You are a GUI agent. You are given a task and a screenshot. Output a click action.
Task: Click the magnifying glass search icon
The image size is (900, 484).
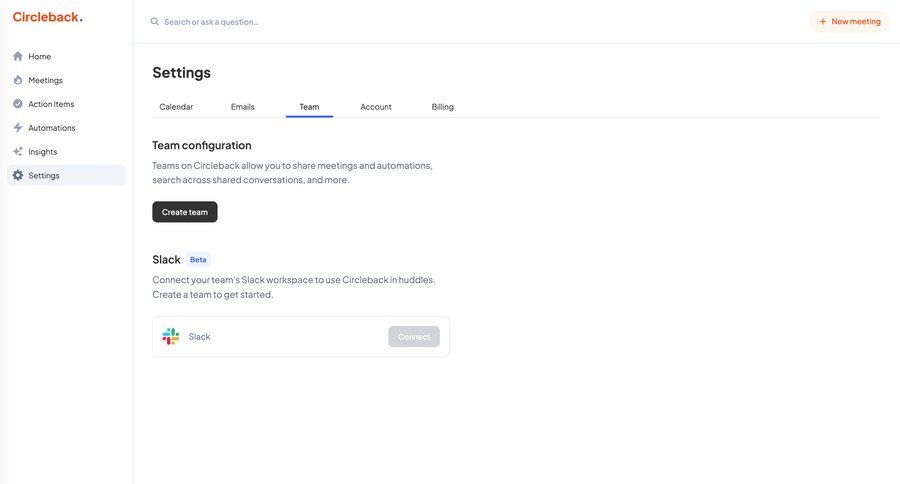(x=154, y=21)
